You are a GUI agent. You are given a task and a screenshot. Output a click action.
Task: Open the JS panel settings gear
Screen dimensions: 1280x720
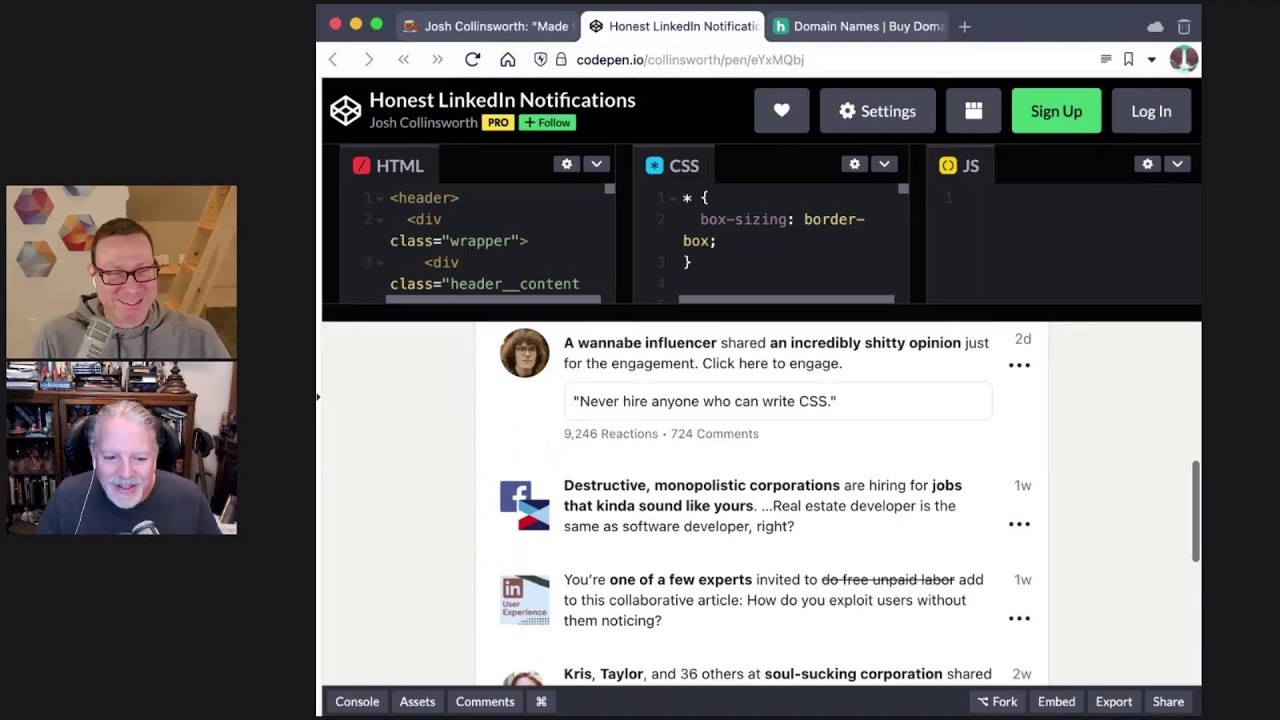(1147, 163)
